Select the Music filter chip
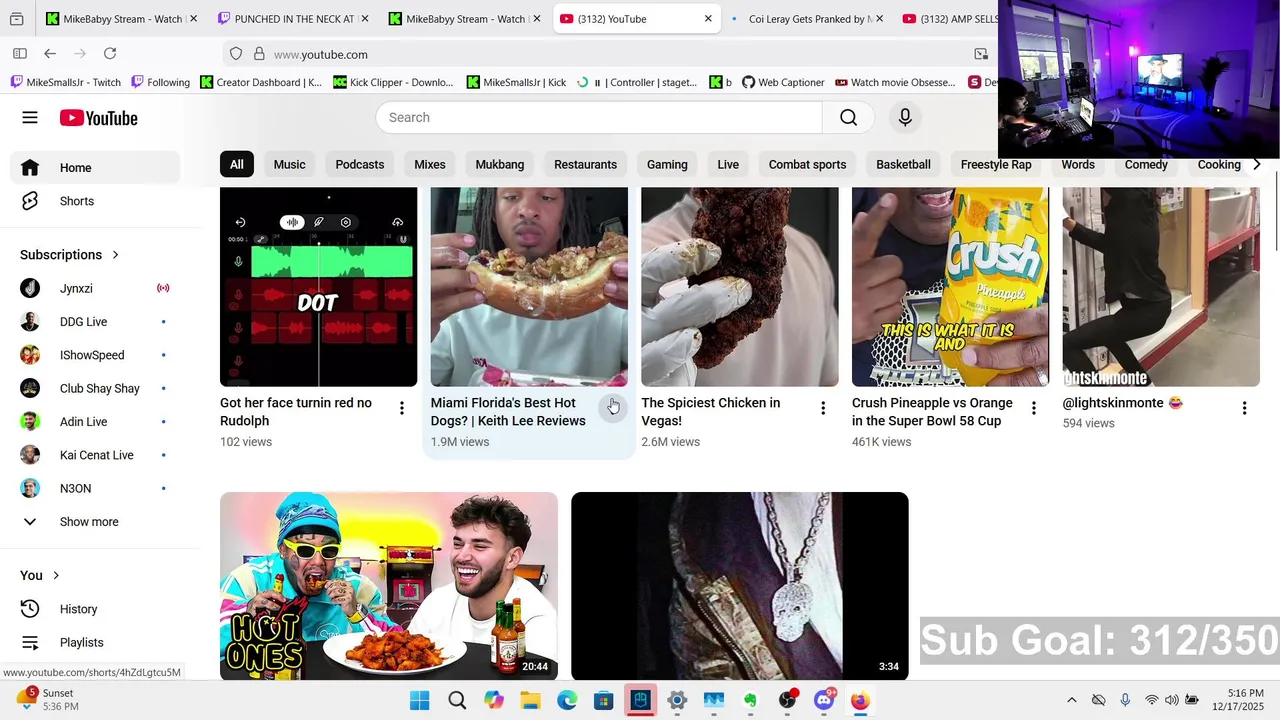 (290, 164)
